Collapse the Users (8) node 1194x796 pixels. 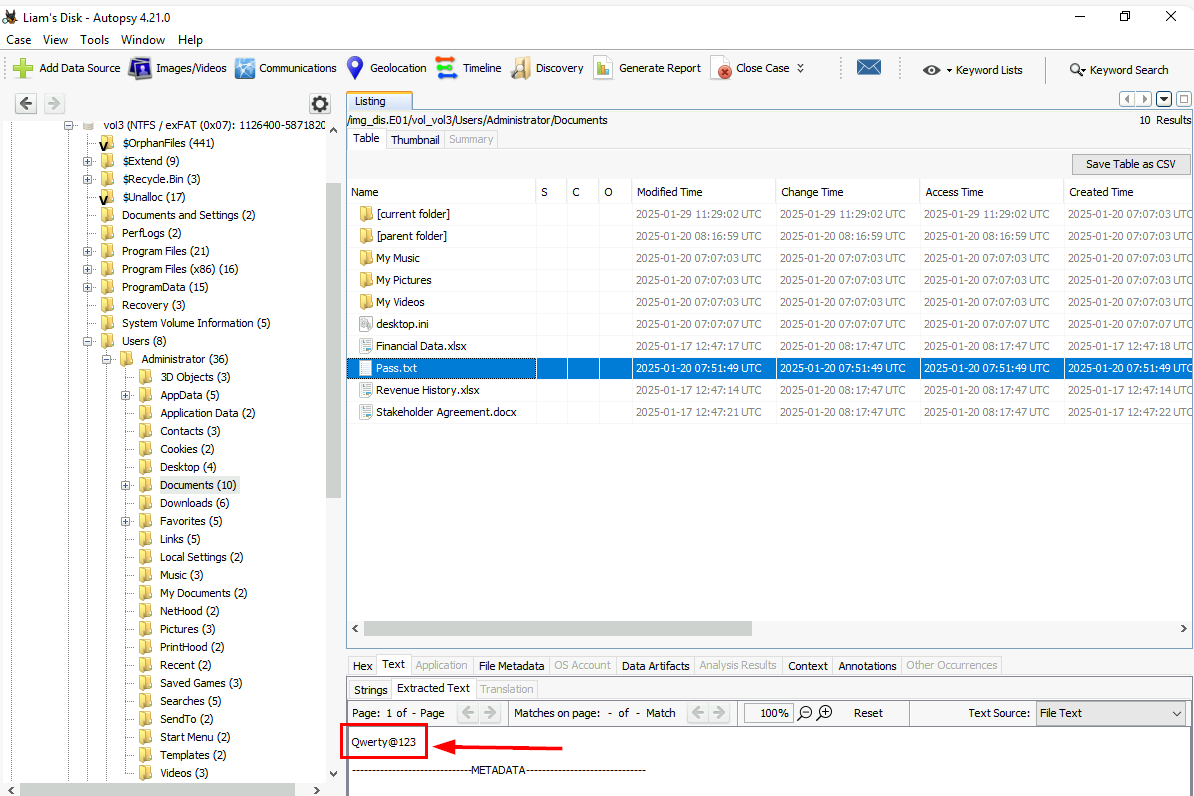88,341
